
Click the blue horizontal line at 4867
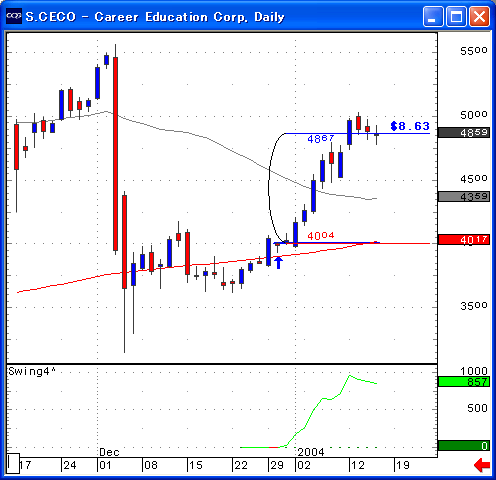point(357,133)
